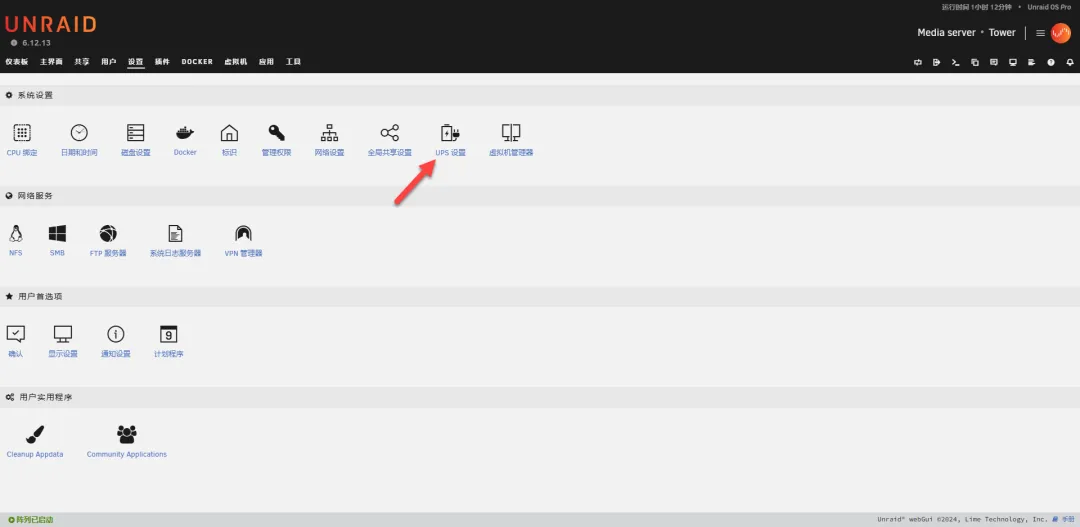Image resolution: width=1080 pixels, height=527 pixels.
Task: Open Cleanup Appdata brush icon
Action: pyautogui.click(x=34, y=434)
